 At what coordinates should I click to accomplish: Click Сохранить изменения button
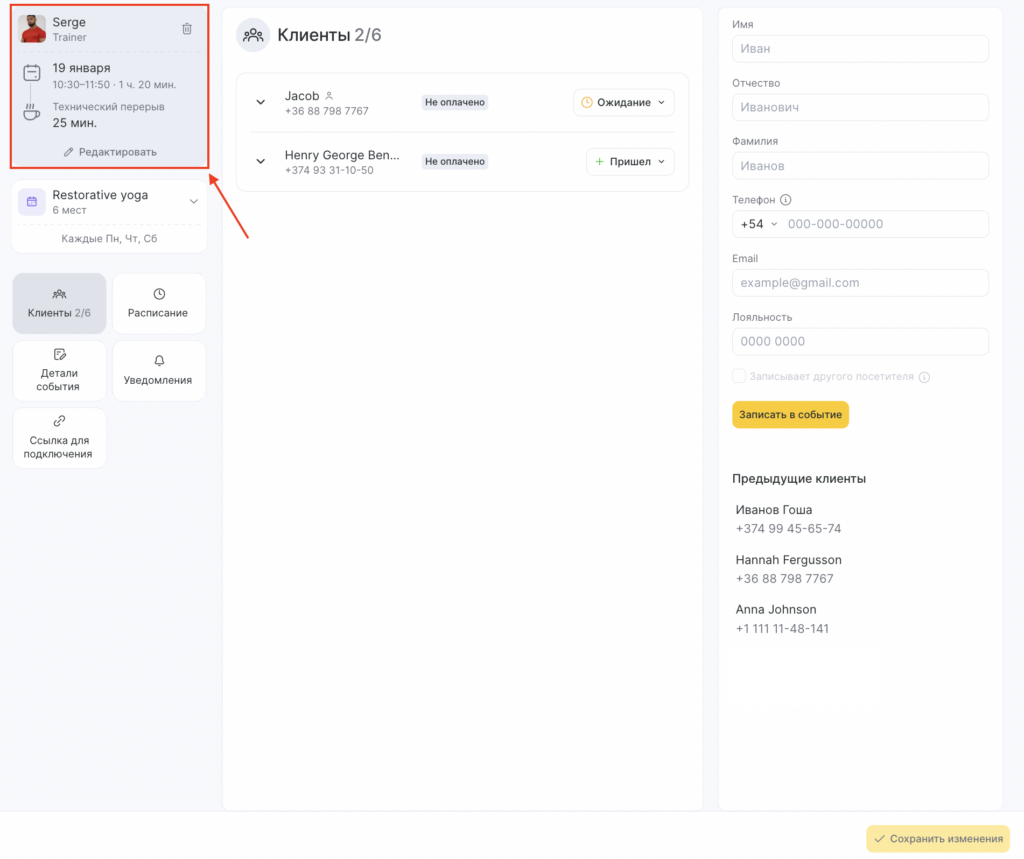(937, 838)
